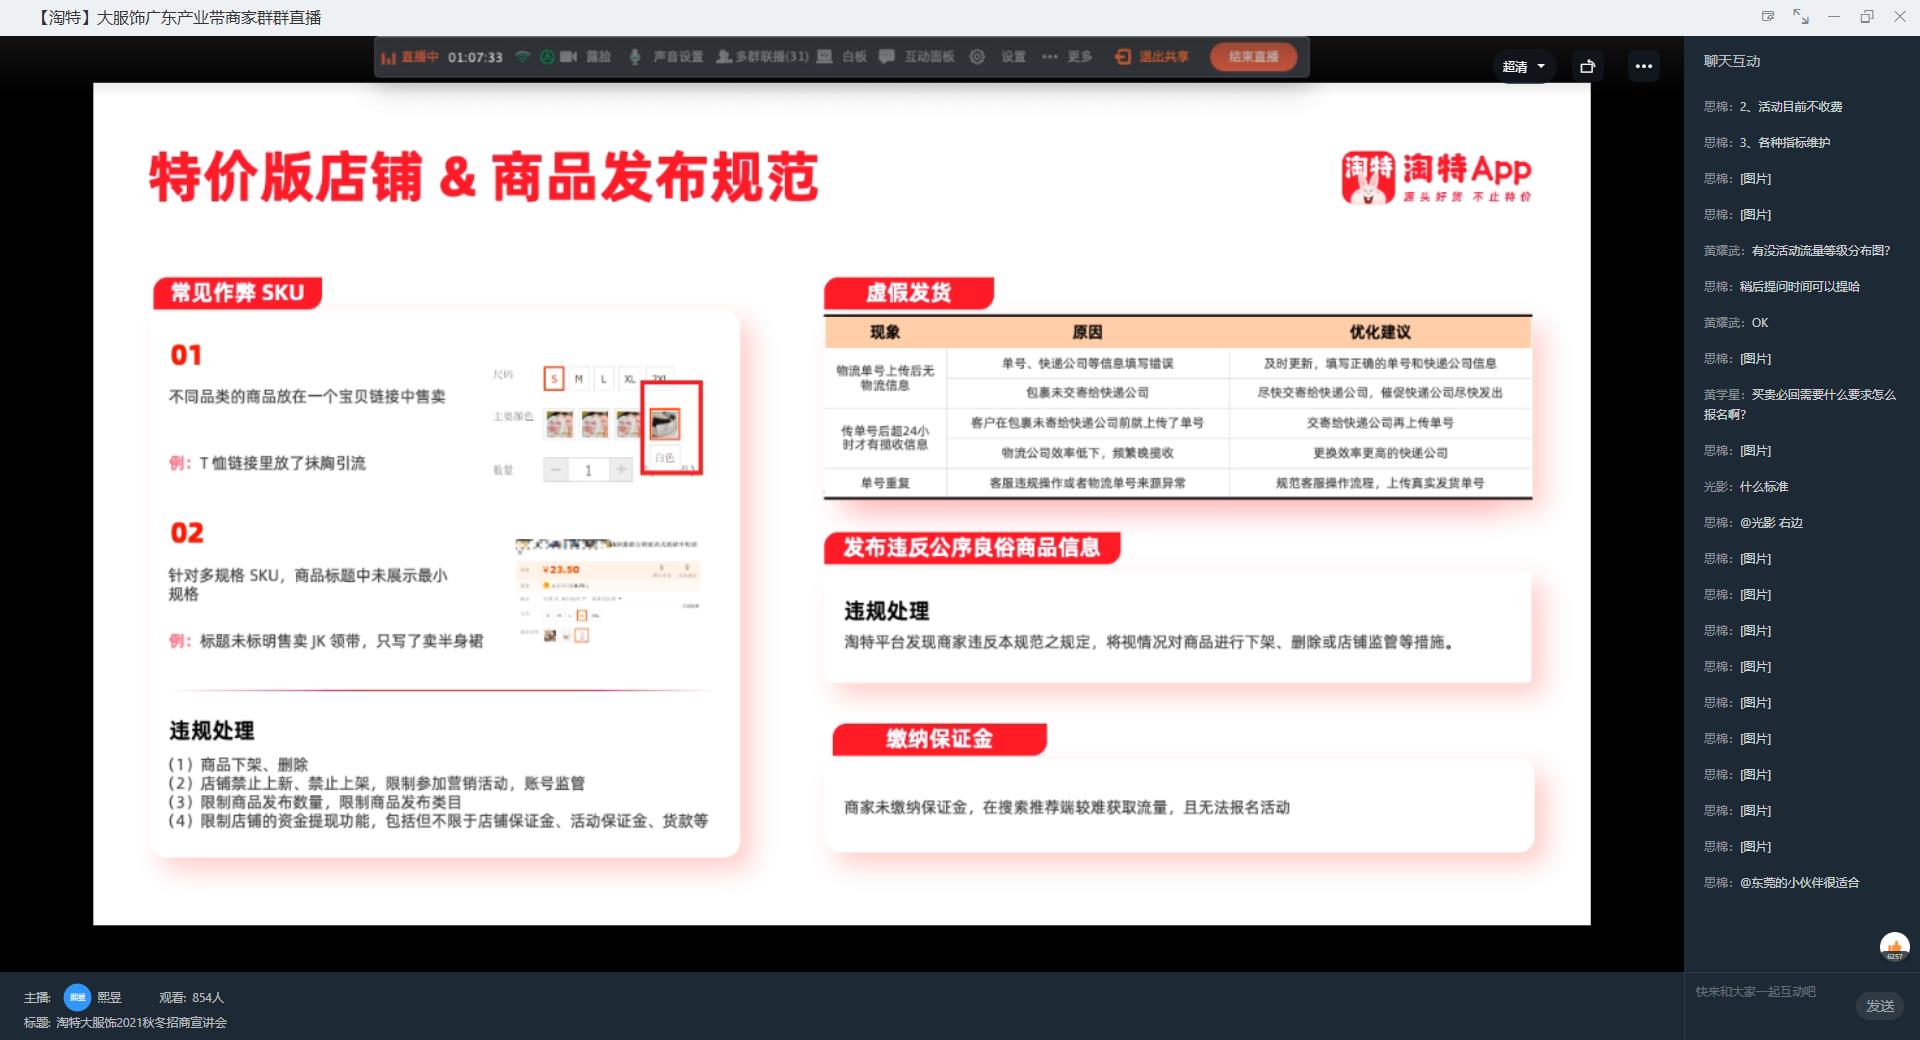
Task: Click 退出共享 to stop sharing
Action: (1152, 57)
